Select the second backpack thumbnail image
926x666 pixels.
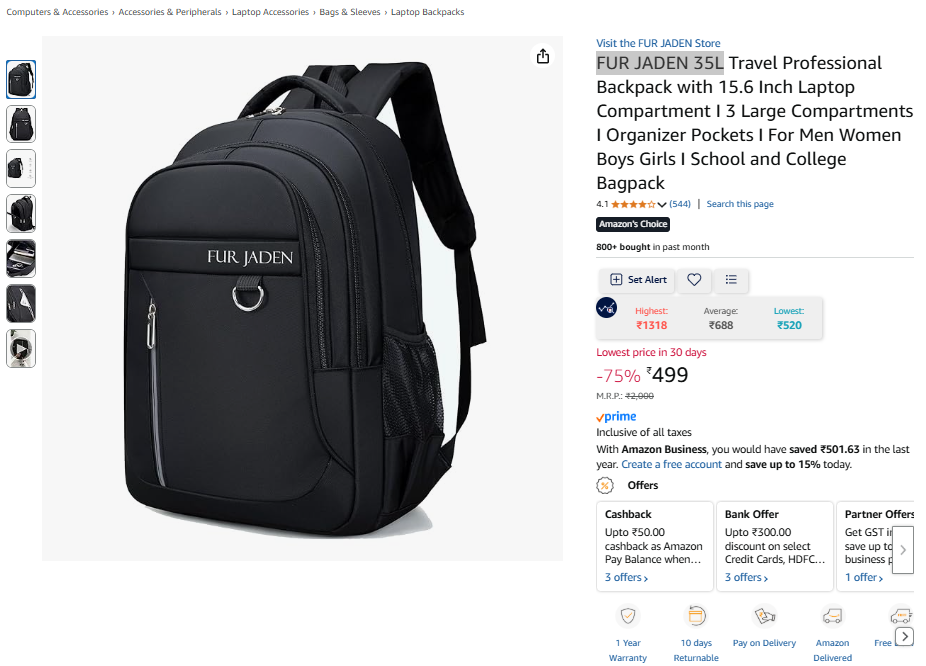21,124
